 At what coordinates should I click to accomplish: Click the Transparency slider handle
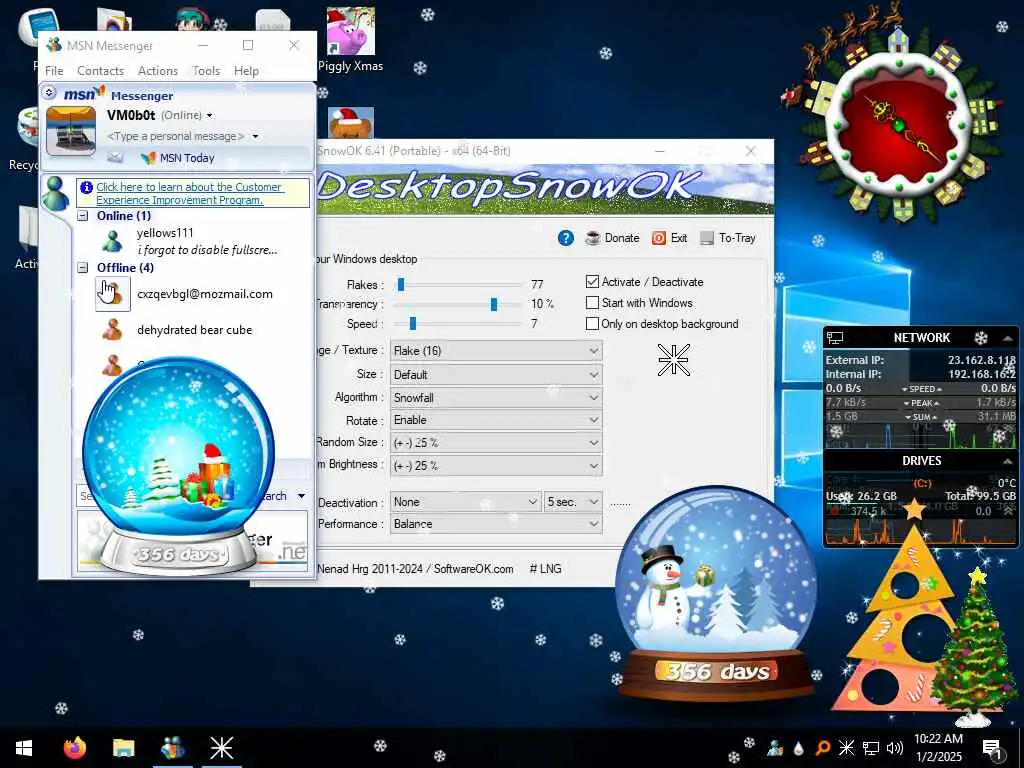click(x=494, y=304)
